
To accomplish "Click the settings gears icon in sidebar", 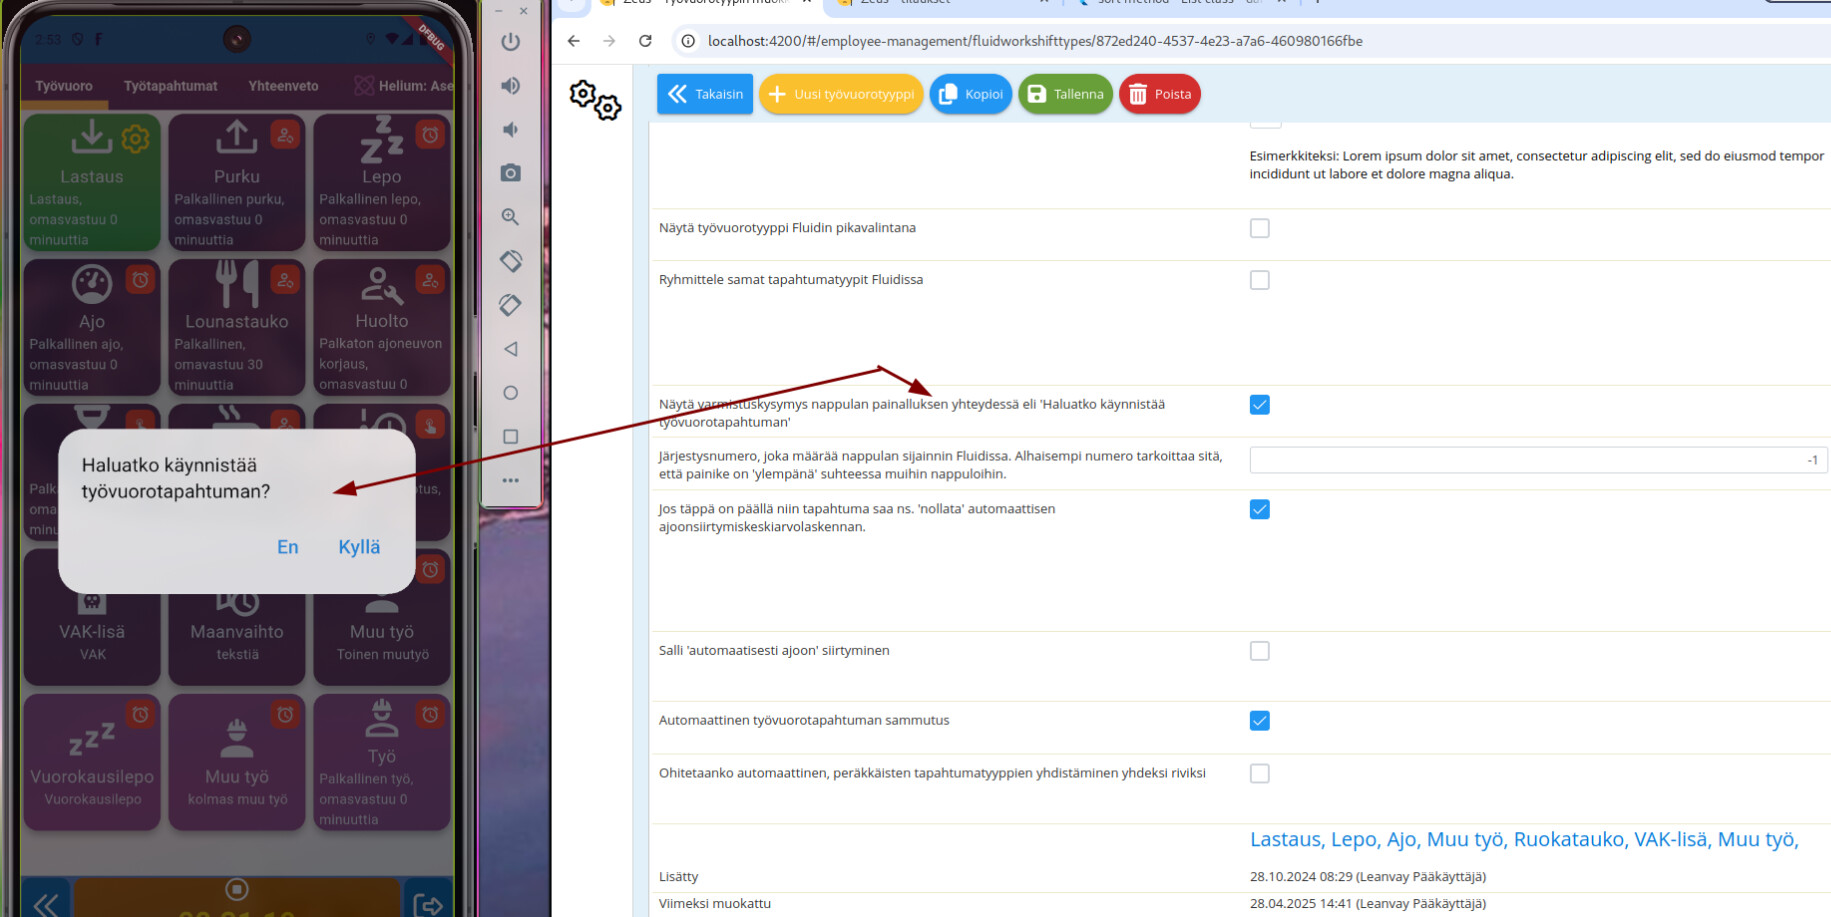I will coord(595,100).
